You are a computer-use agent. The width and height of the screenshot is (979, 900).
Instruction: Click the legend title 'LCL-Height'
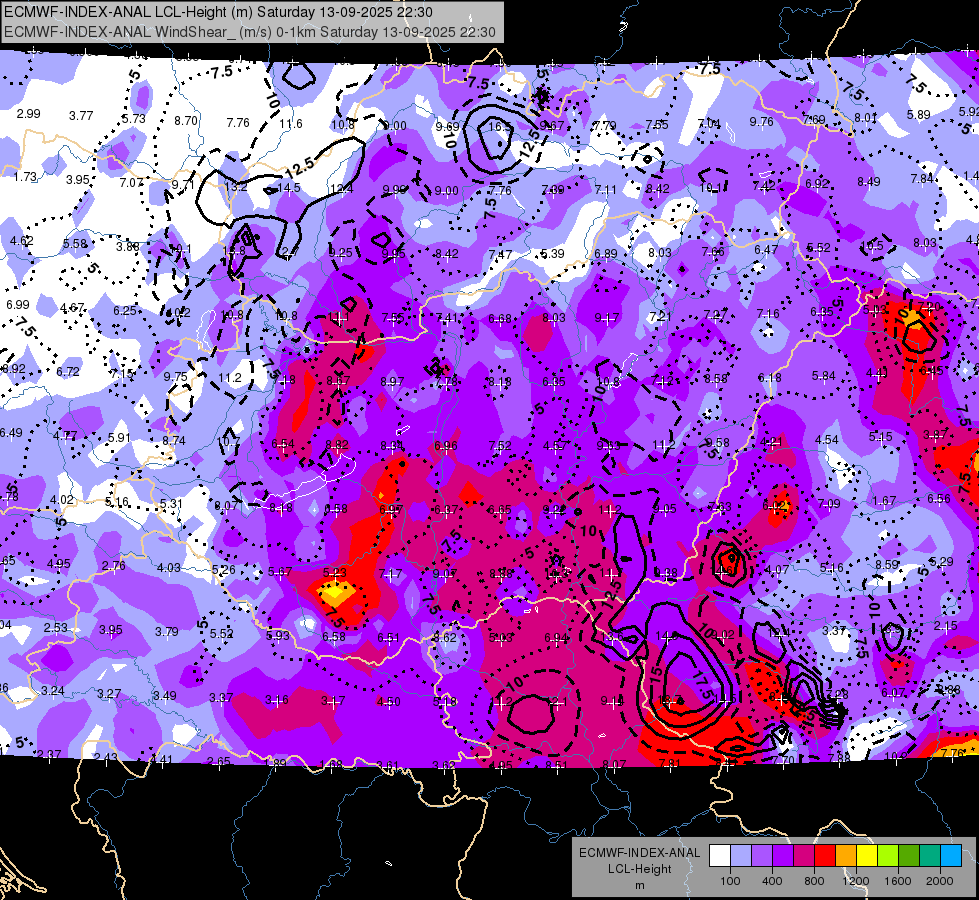pos(639,869)
